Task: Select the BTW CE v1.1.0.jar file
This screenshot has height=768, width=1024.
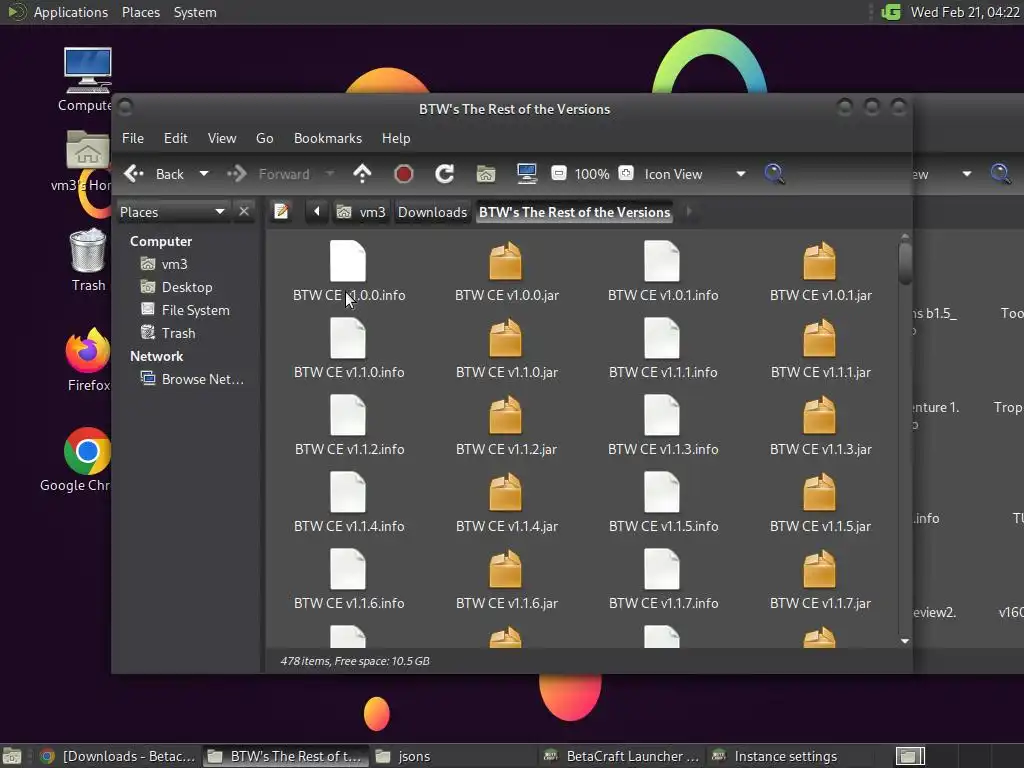Action: (506, 349)
